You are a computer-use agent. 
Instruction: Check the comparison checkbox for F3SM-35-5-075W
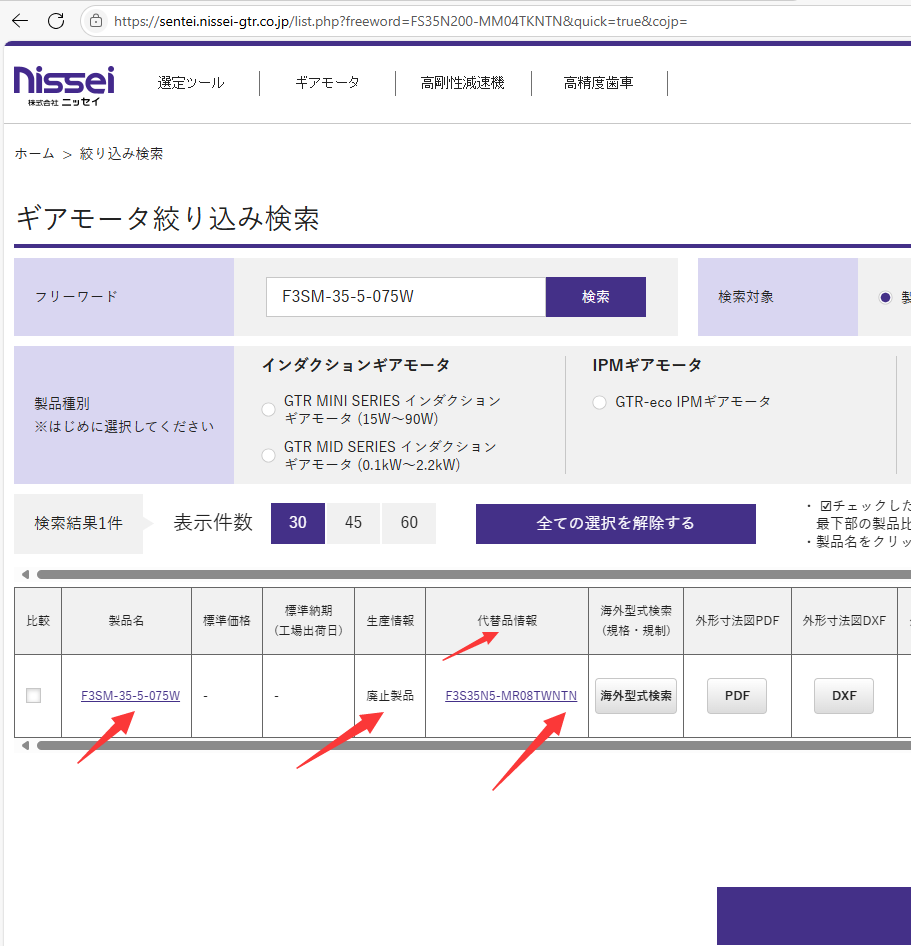coord(36,696)
